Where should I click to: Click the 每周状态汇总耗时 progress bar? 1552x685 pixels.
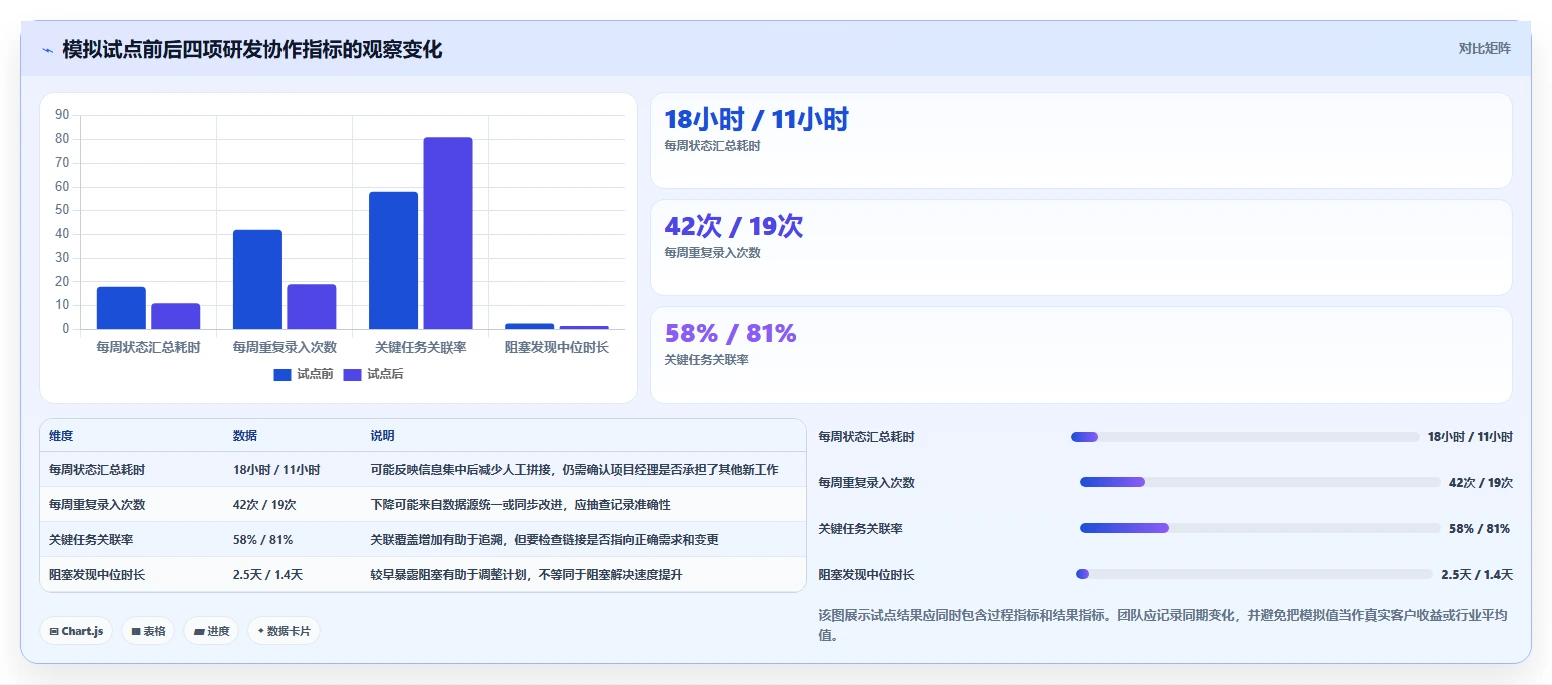(1245, 437)
